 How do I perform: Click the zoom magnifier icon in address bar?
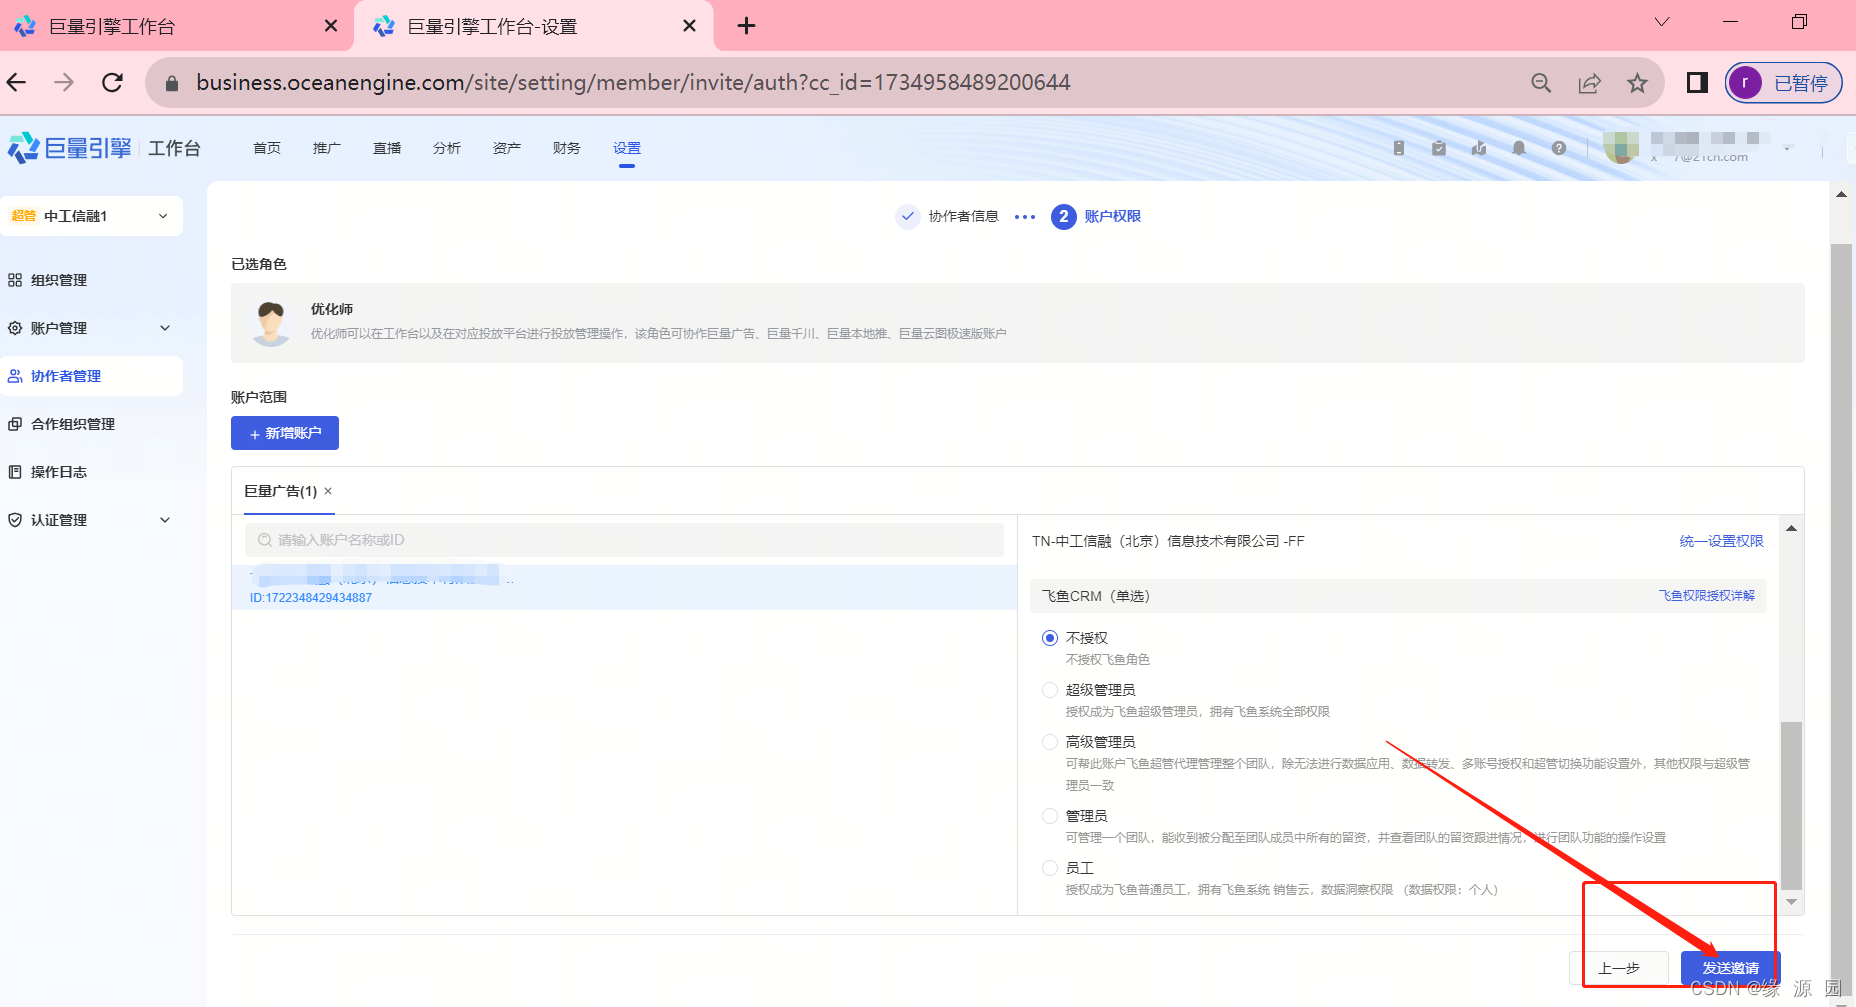[x=1541, y=83]
